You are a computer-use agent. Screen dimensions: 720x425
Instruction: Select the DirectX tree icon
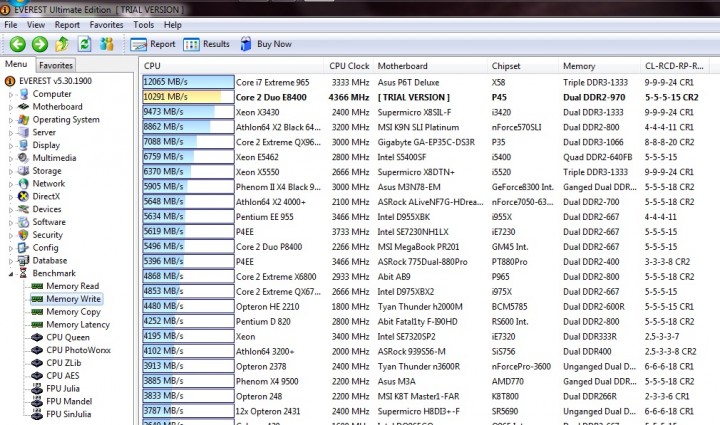[23, 196]
